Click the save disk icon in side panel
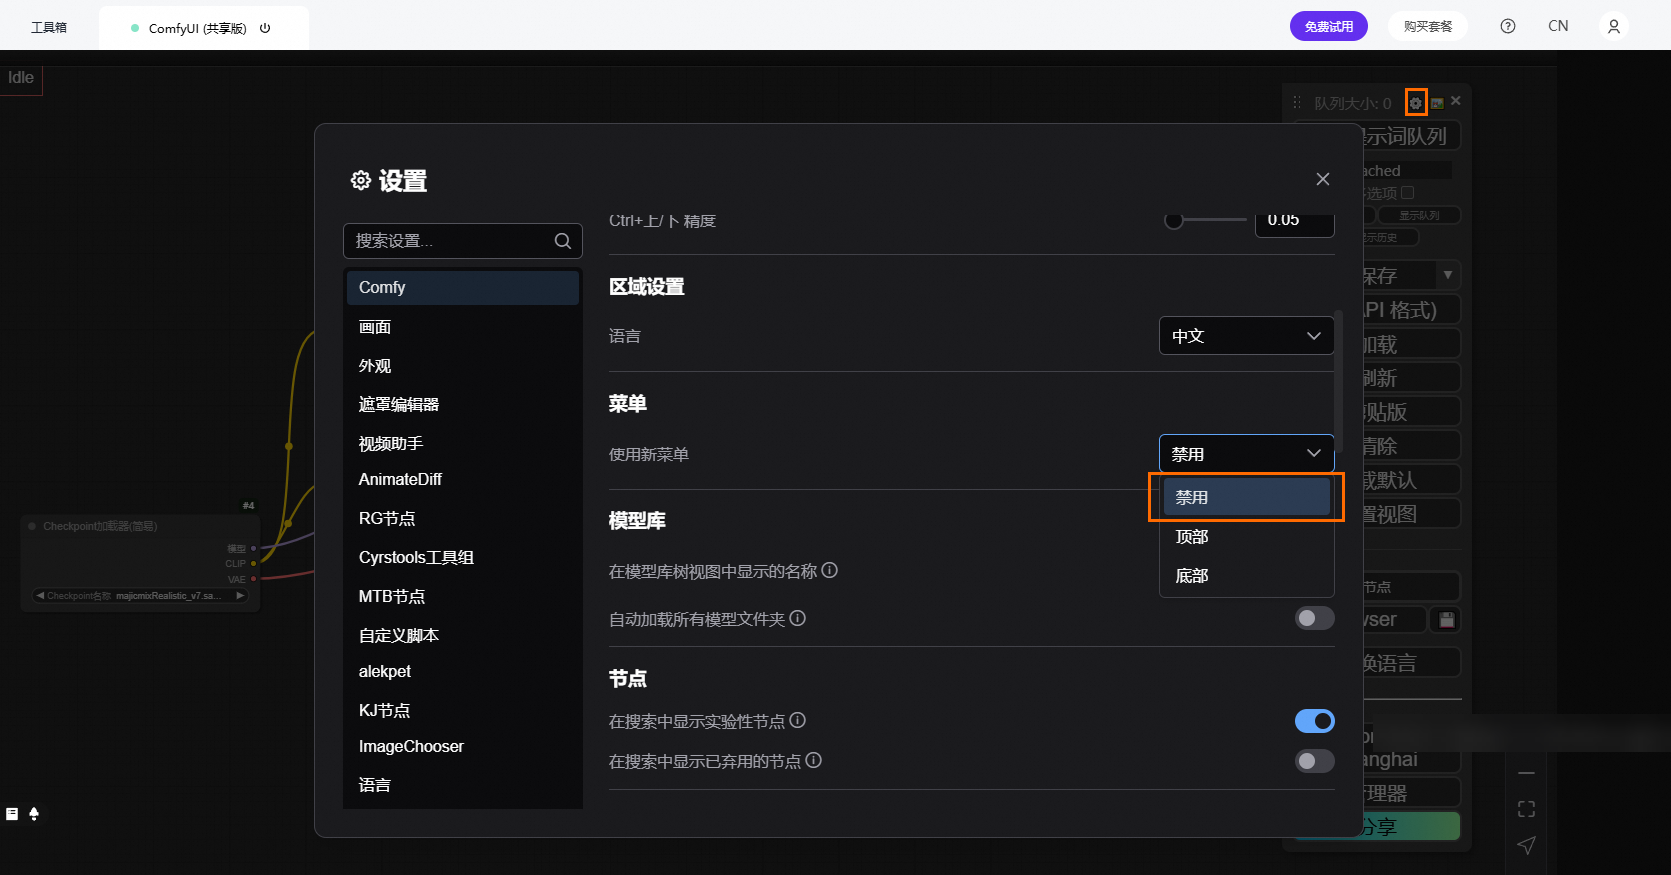Screen dimensions: 1671x875 click(1446, 620)
